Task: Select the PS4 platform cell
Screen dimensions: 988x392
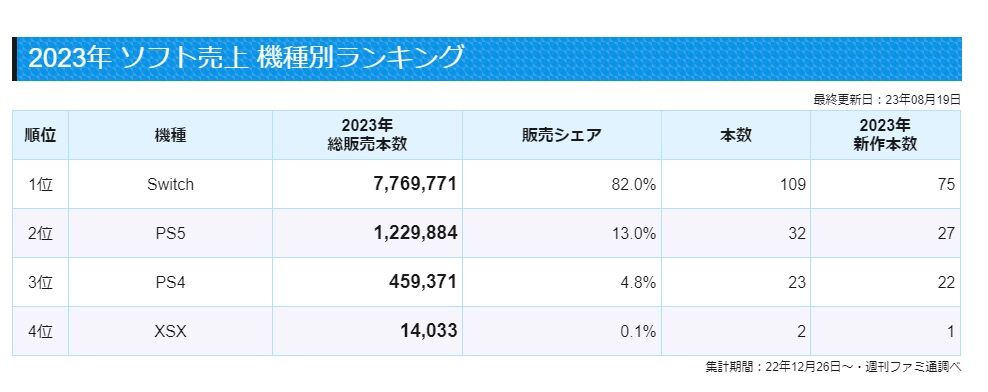Action: pyautogui.click(x=170, y=282)
